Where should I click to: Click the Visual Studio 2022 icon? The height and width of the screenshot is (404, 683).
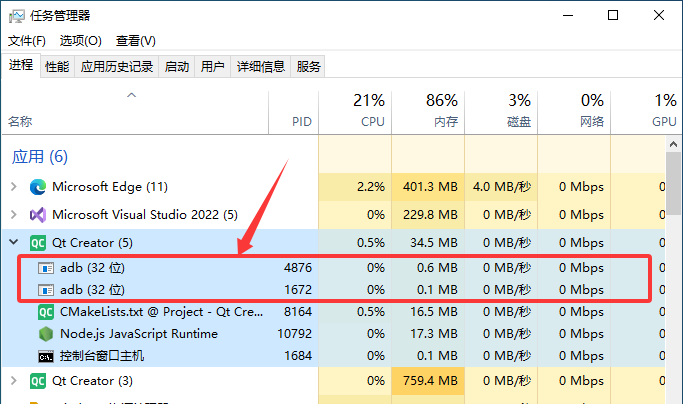point(38,215)
